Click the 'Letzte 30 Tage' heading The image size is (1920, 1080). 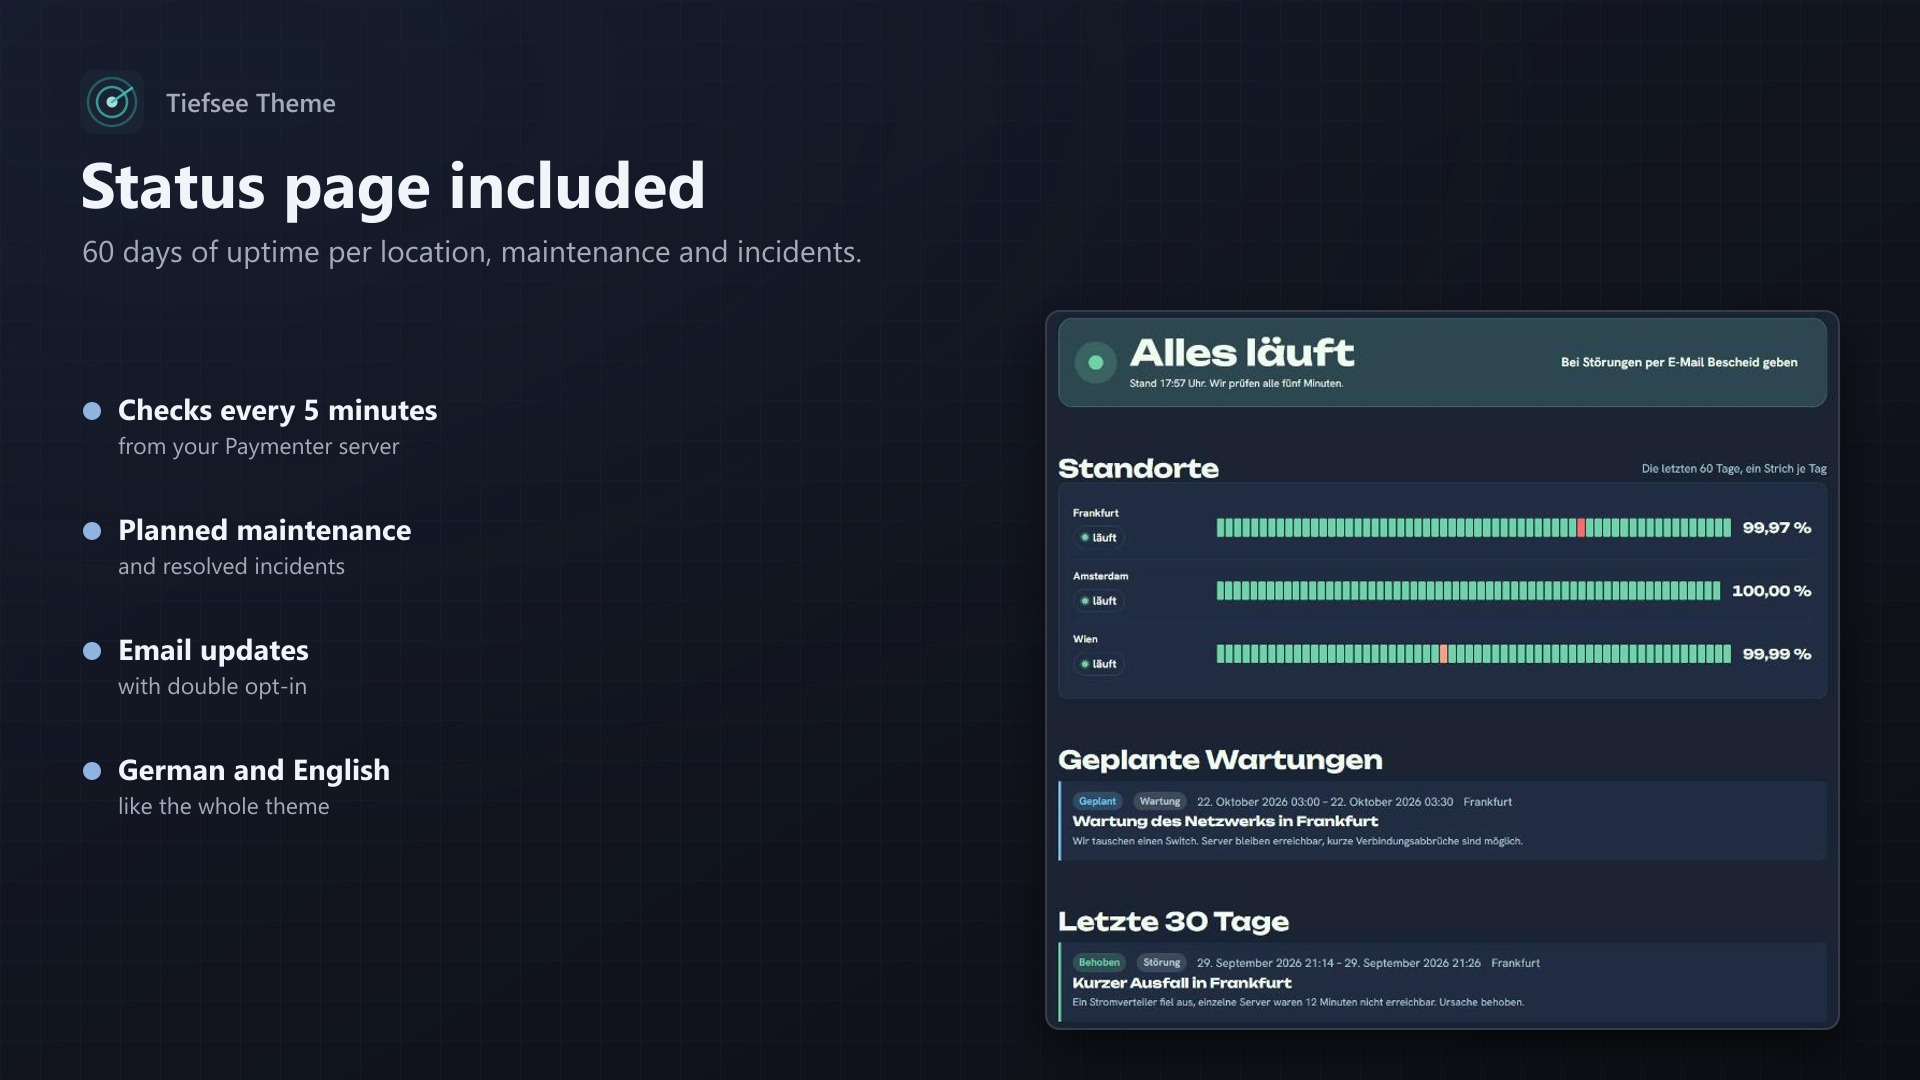1173,922
